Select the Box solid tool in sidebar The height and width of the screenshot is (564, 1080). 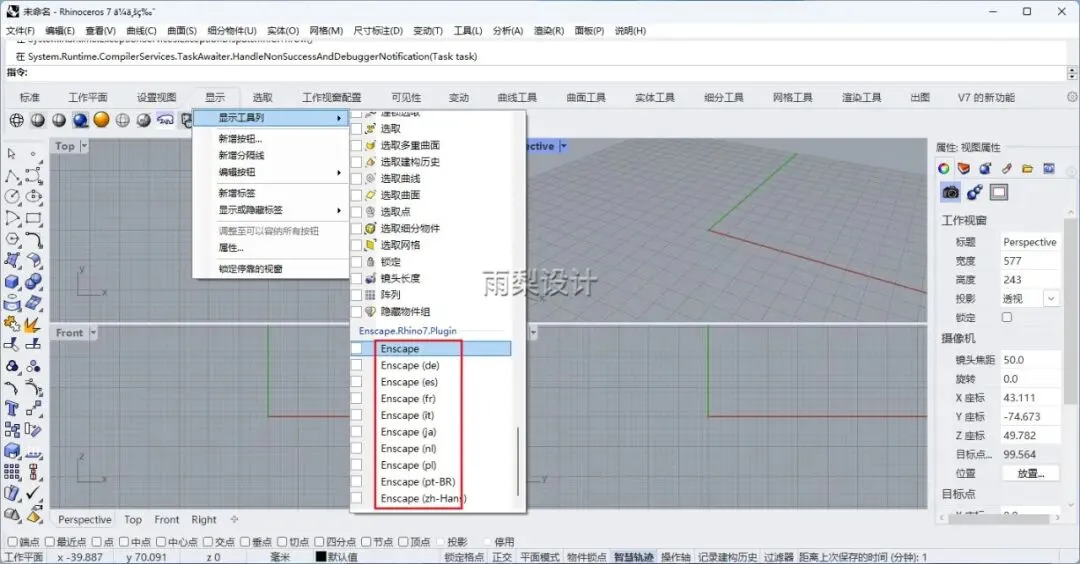click(x=12, y=282)
